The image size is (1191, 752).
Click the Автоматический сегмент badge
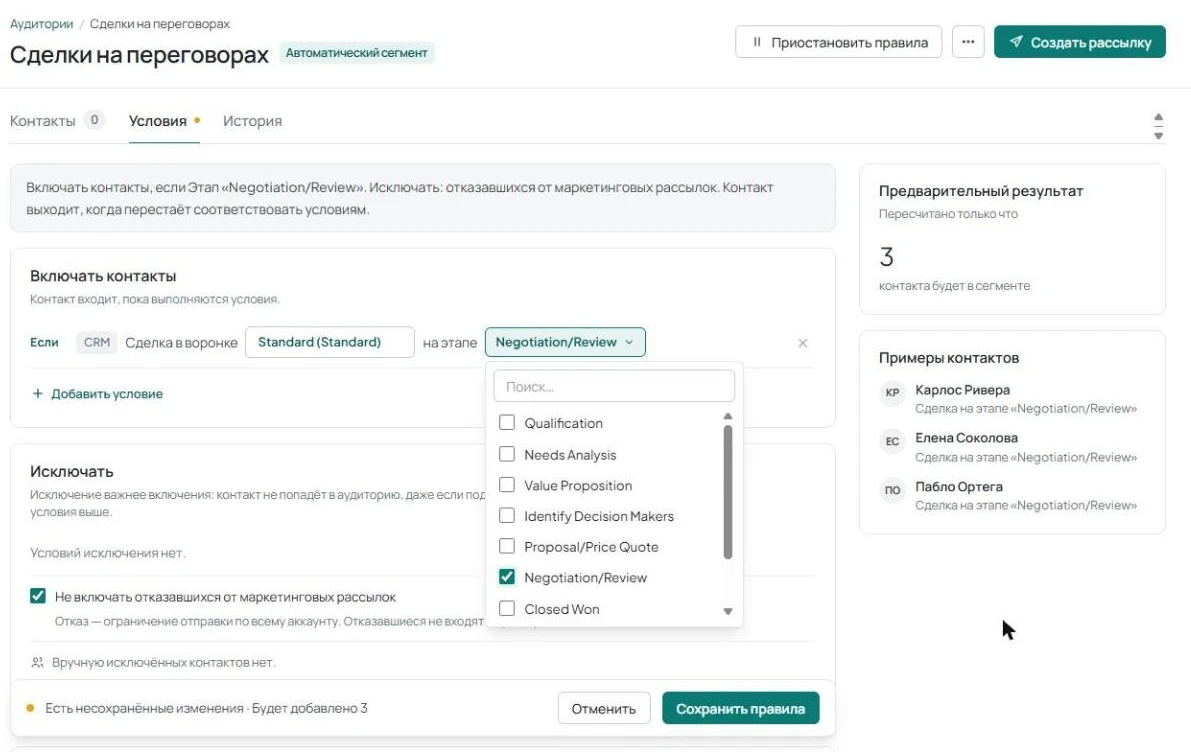356,52
